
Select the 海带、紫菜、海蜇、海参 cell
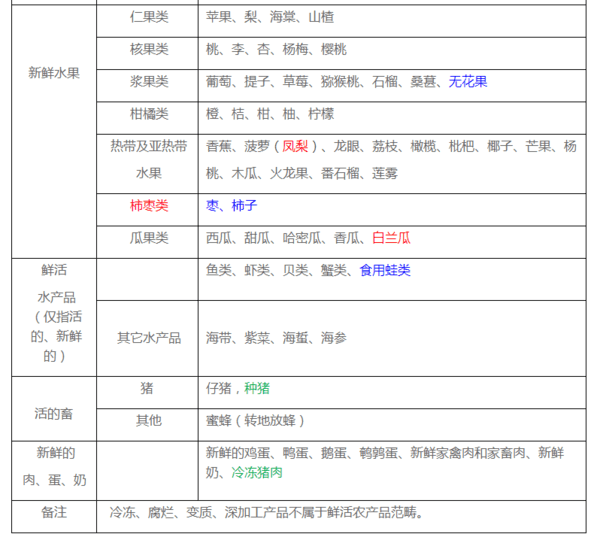[x=276, y=338]
